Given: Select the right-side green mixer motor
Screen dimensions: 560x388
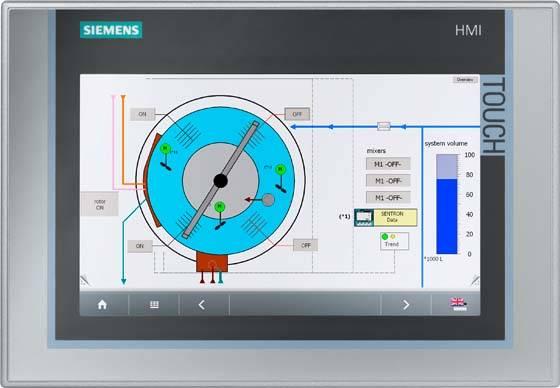Looking at the screenshot, I should (280, 169).
